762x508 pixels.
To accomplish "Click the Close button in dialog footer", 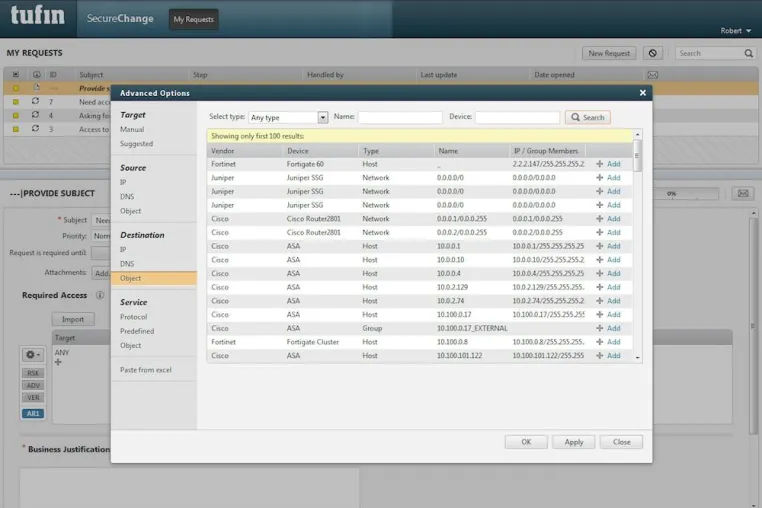I will [621, 442].
